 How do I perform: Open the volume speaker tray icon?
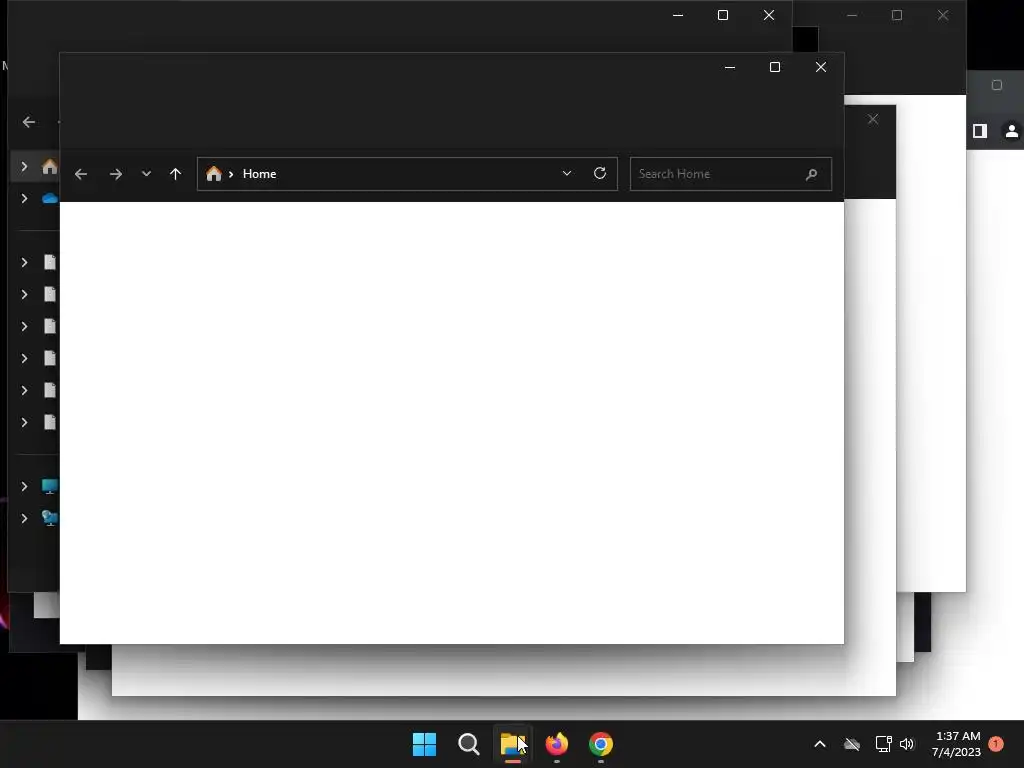[x=906, y=744]
